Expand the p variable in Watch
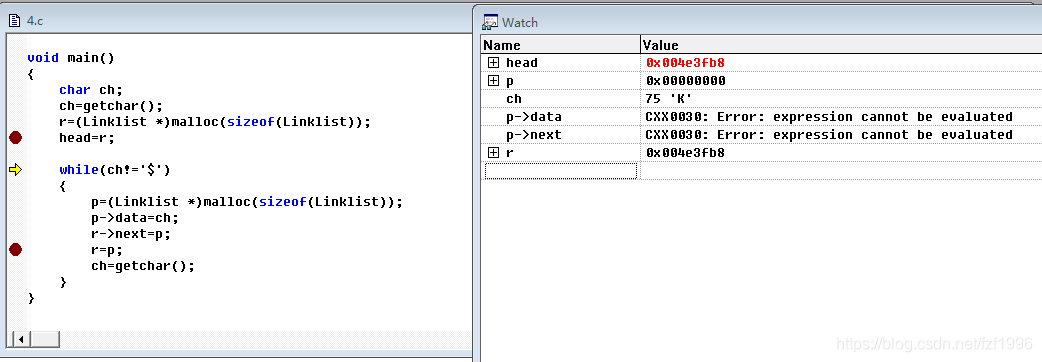Image resolution: width=1042 pixels, height=362 pixels. coord(493,80)
